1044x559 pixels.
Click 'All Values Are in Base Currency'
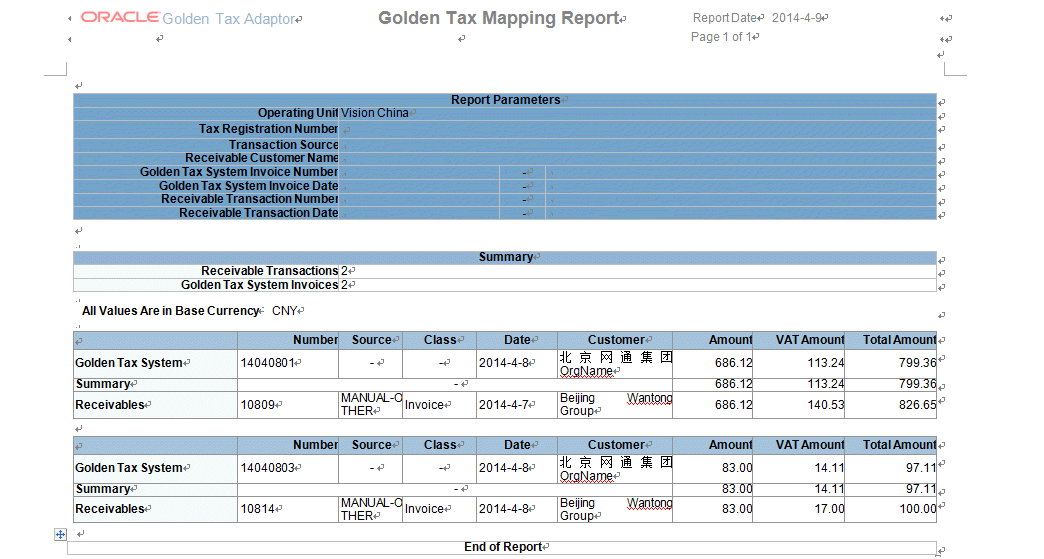point(170,311)
